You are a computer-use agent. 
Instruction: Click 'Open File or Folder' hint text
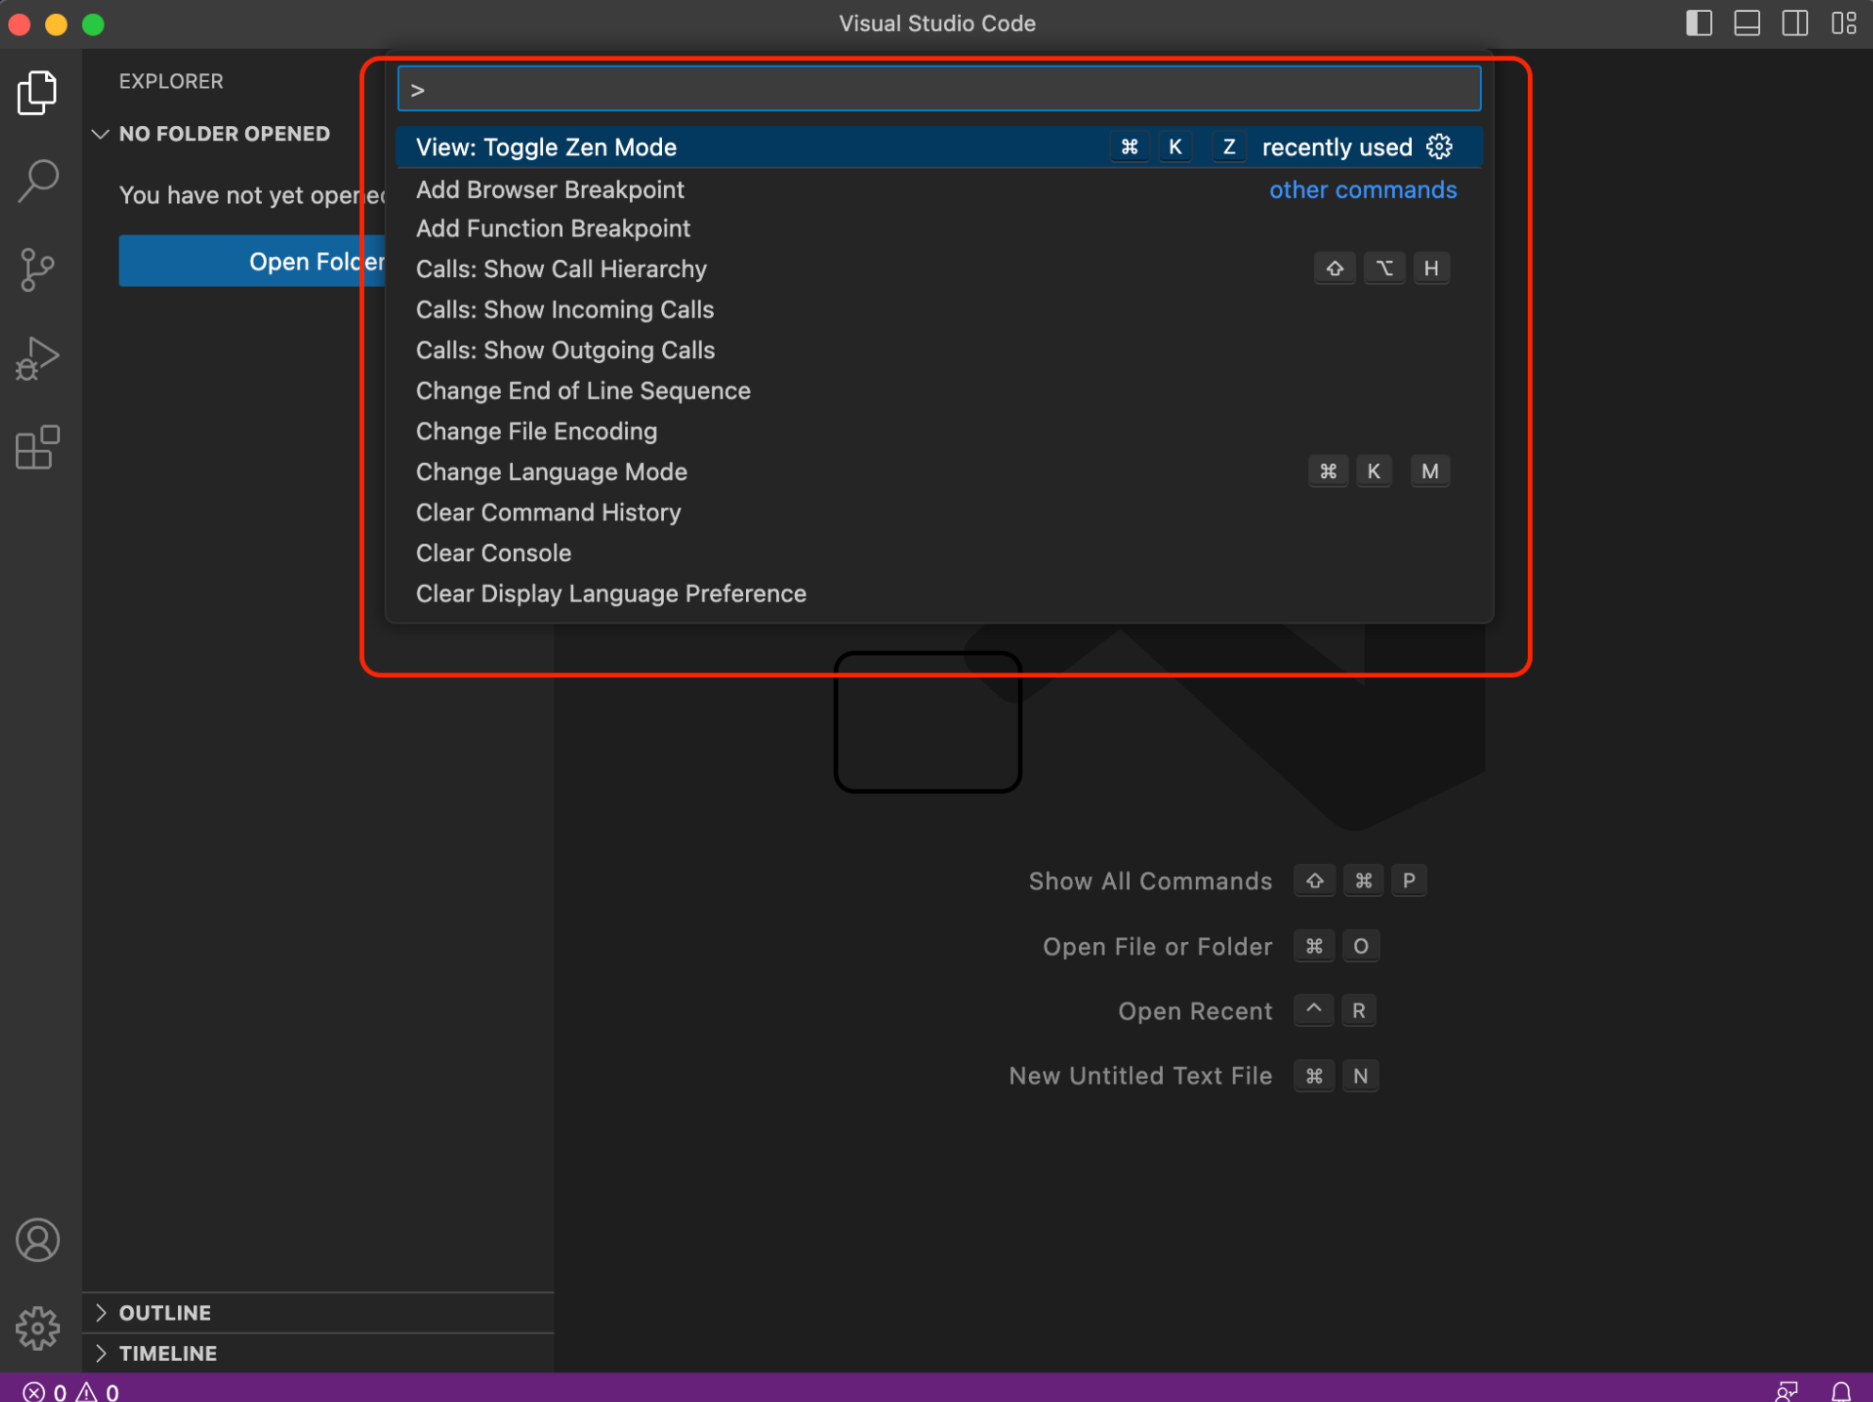pyautogui.click(x=1157, y=946)
